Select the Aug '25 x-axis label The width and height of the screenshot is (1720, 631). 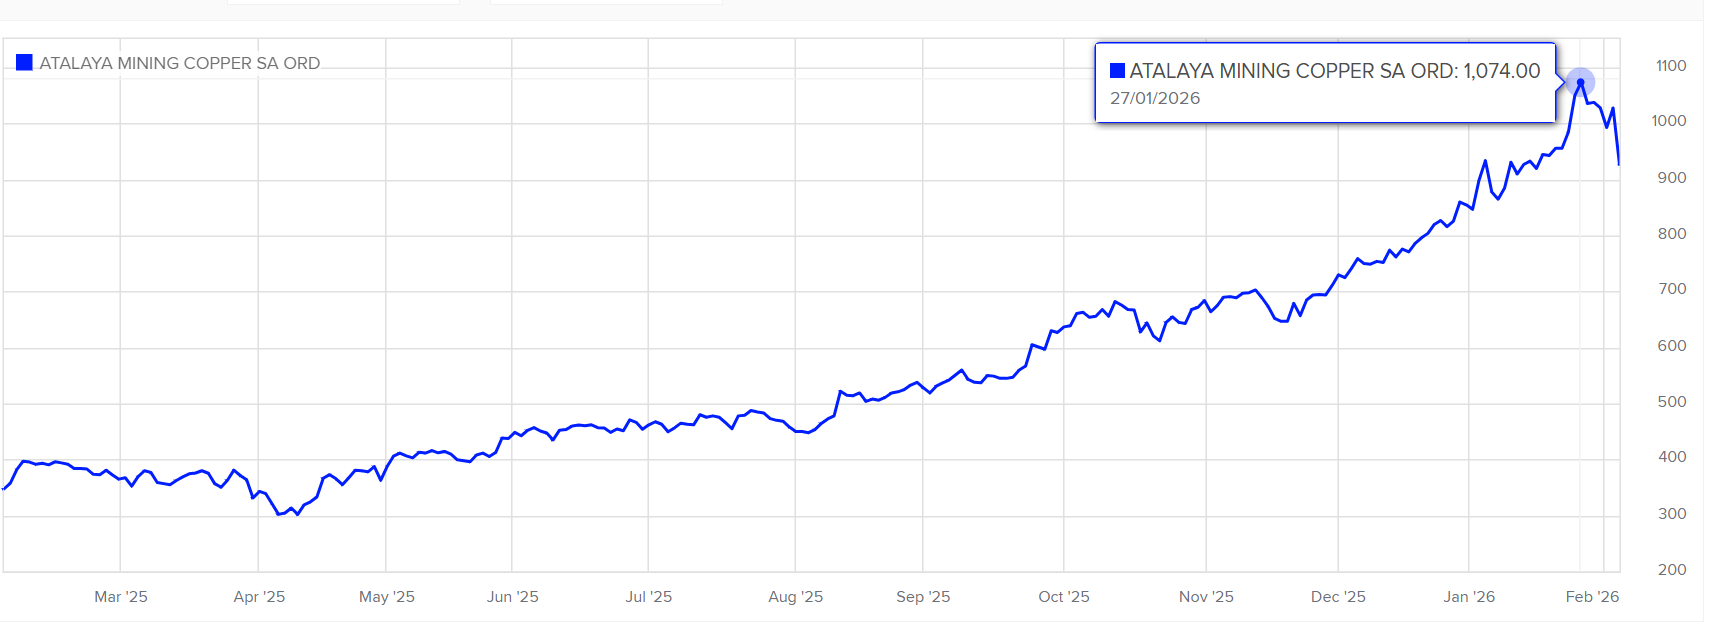pyautogui.click(x=796, y=597)
